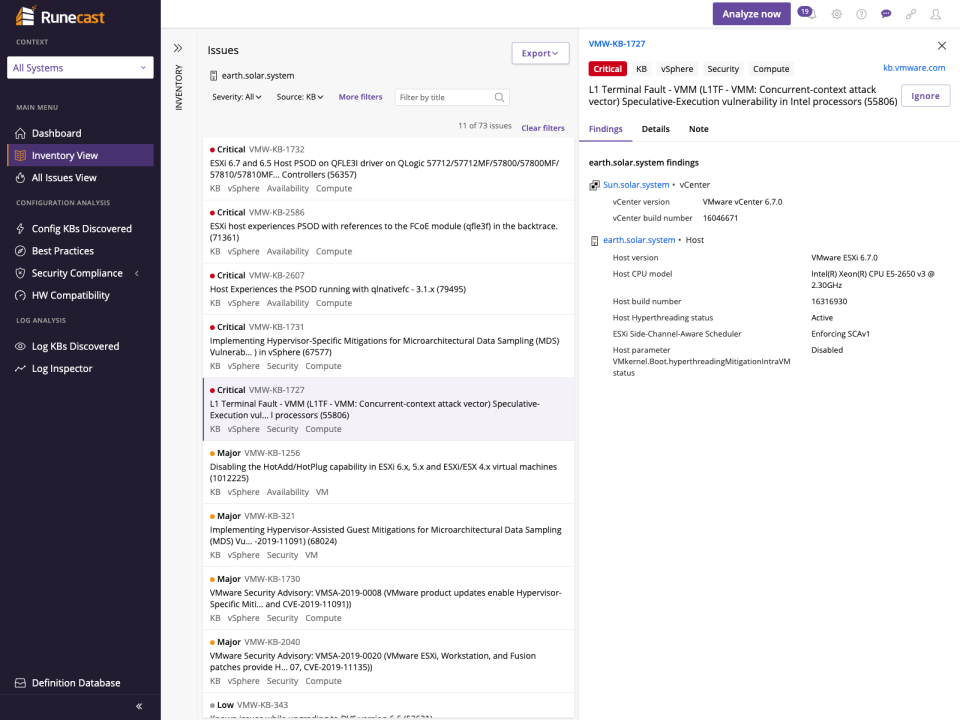Image resolution: width=960 pixels, height=720 pixels.
Task: Open the Export dropdown button
Action: click(540, 53)
